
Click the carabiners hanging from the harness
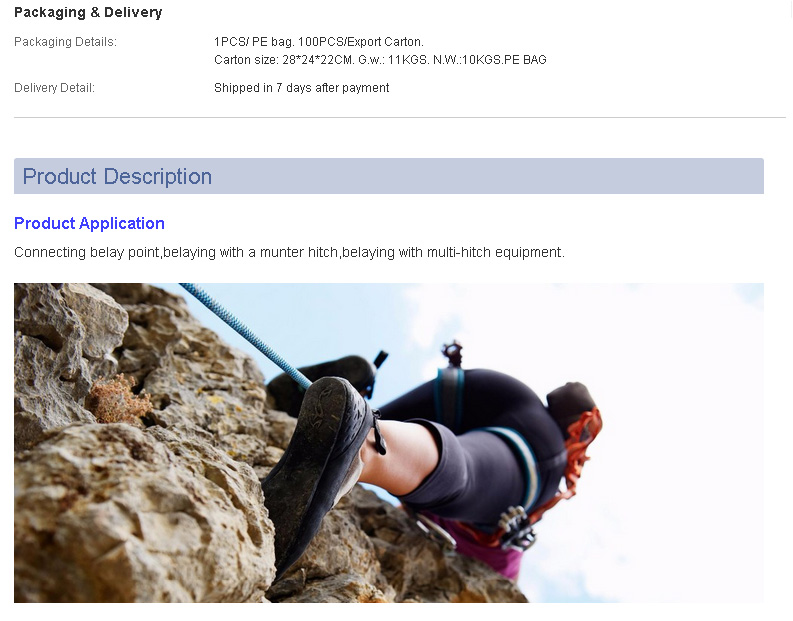point(515,529)
